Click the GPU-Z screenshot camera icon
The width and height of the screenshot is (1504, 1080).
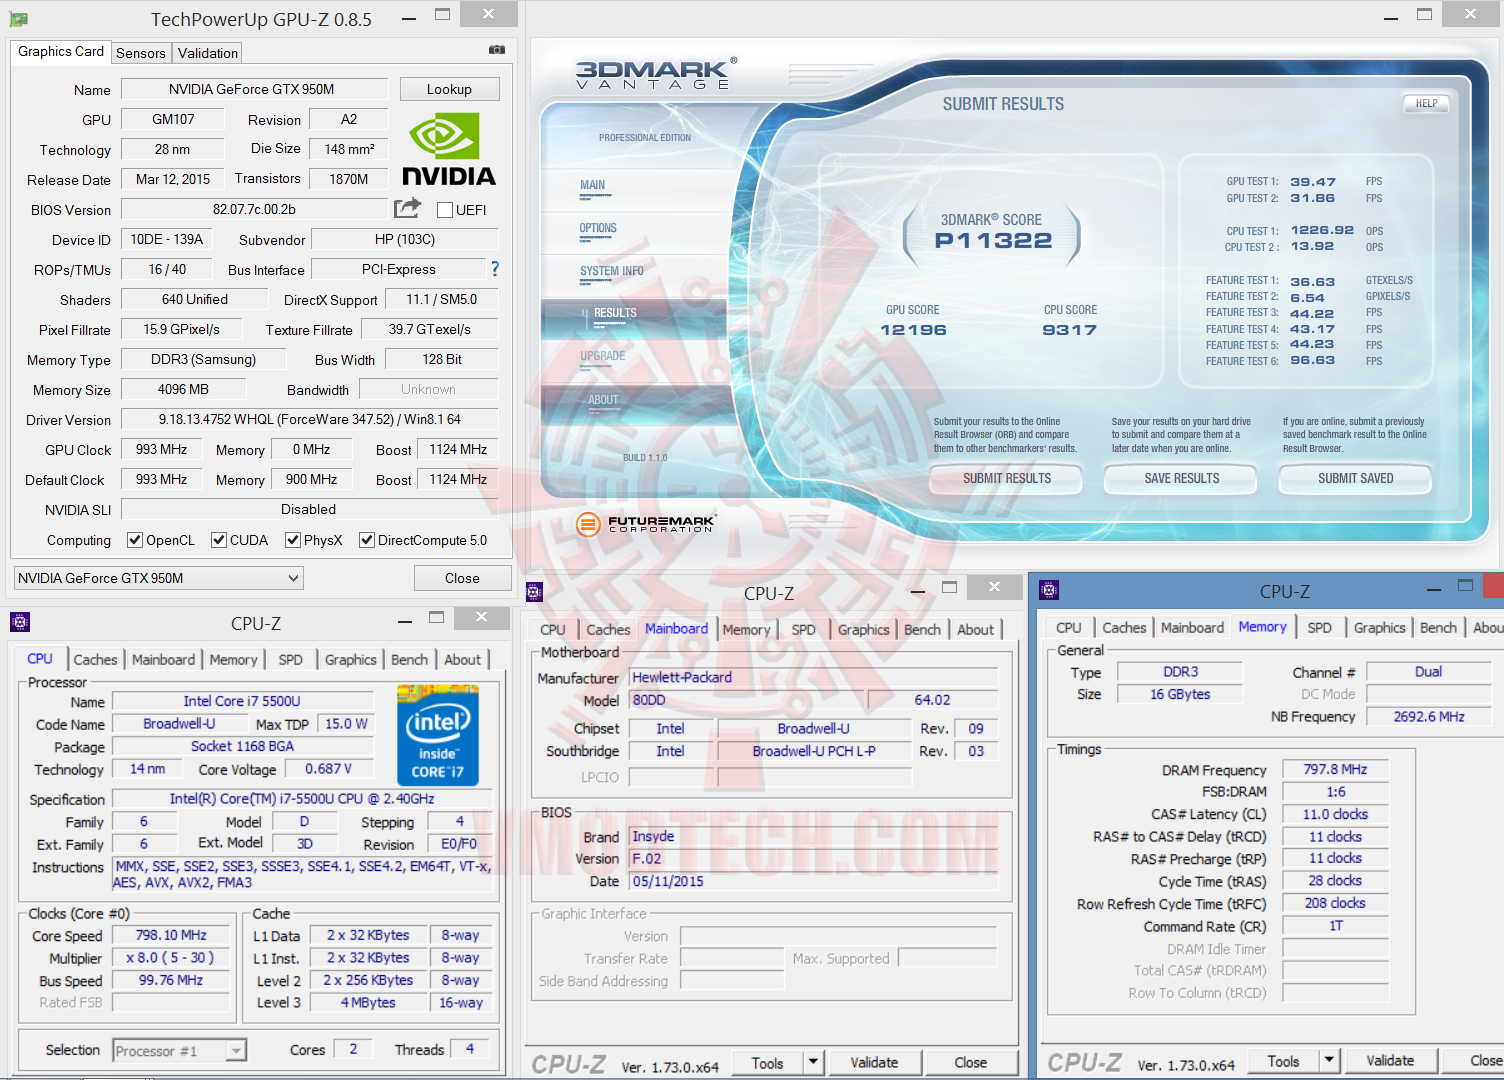[497, 50]
